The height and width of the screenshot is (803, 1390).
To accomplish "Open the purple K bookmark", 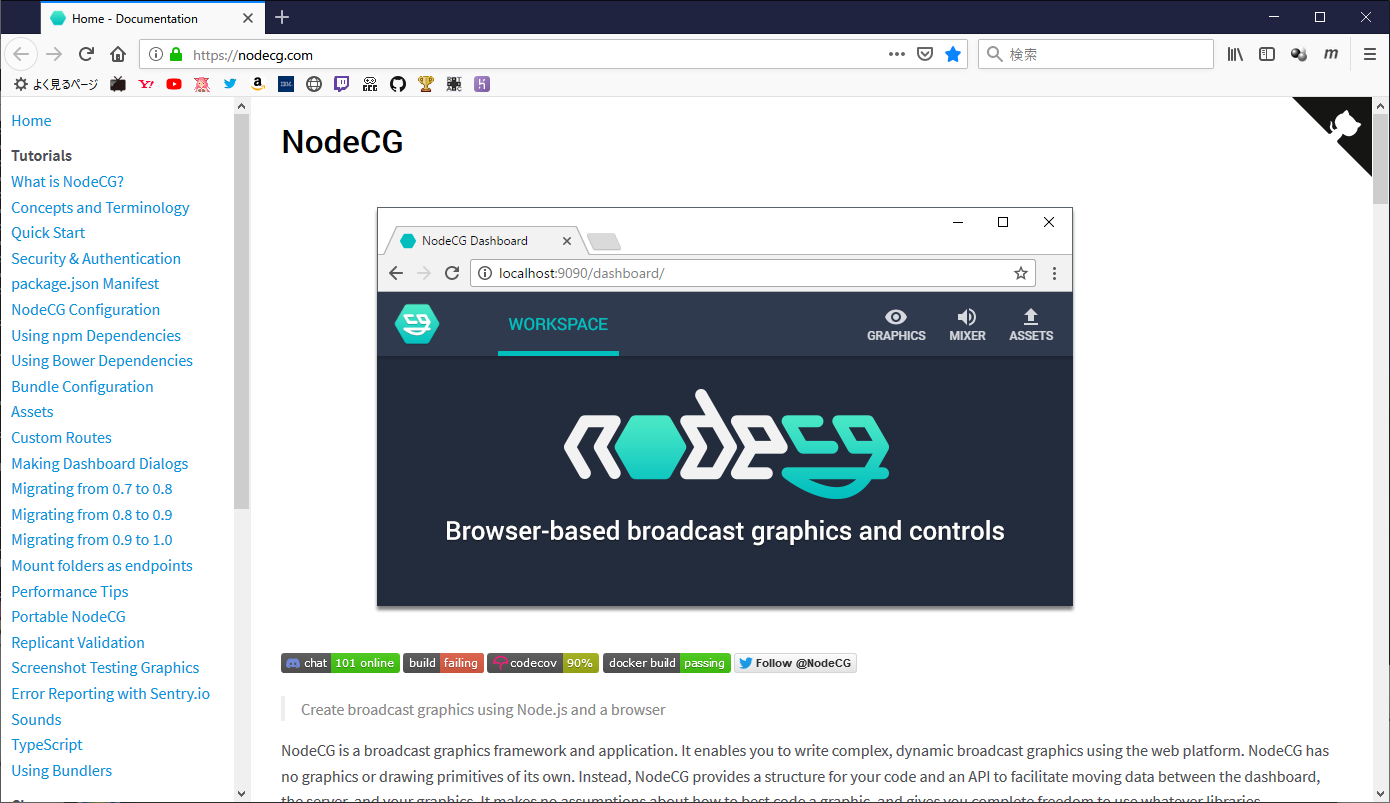I will 482,84.
